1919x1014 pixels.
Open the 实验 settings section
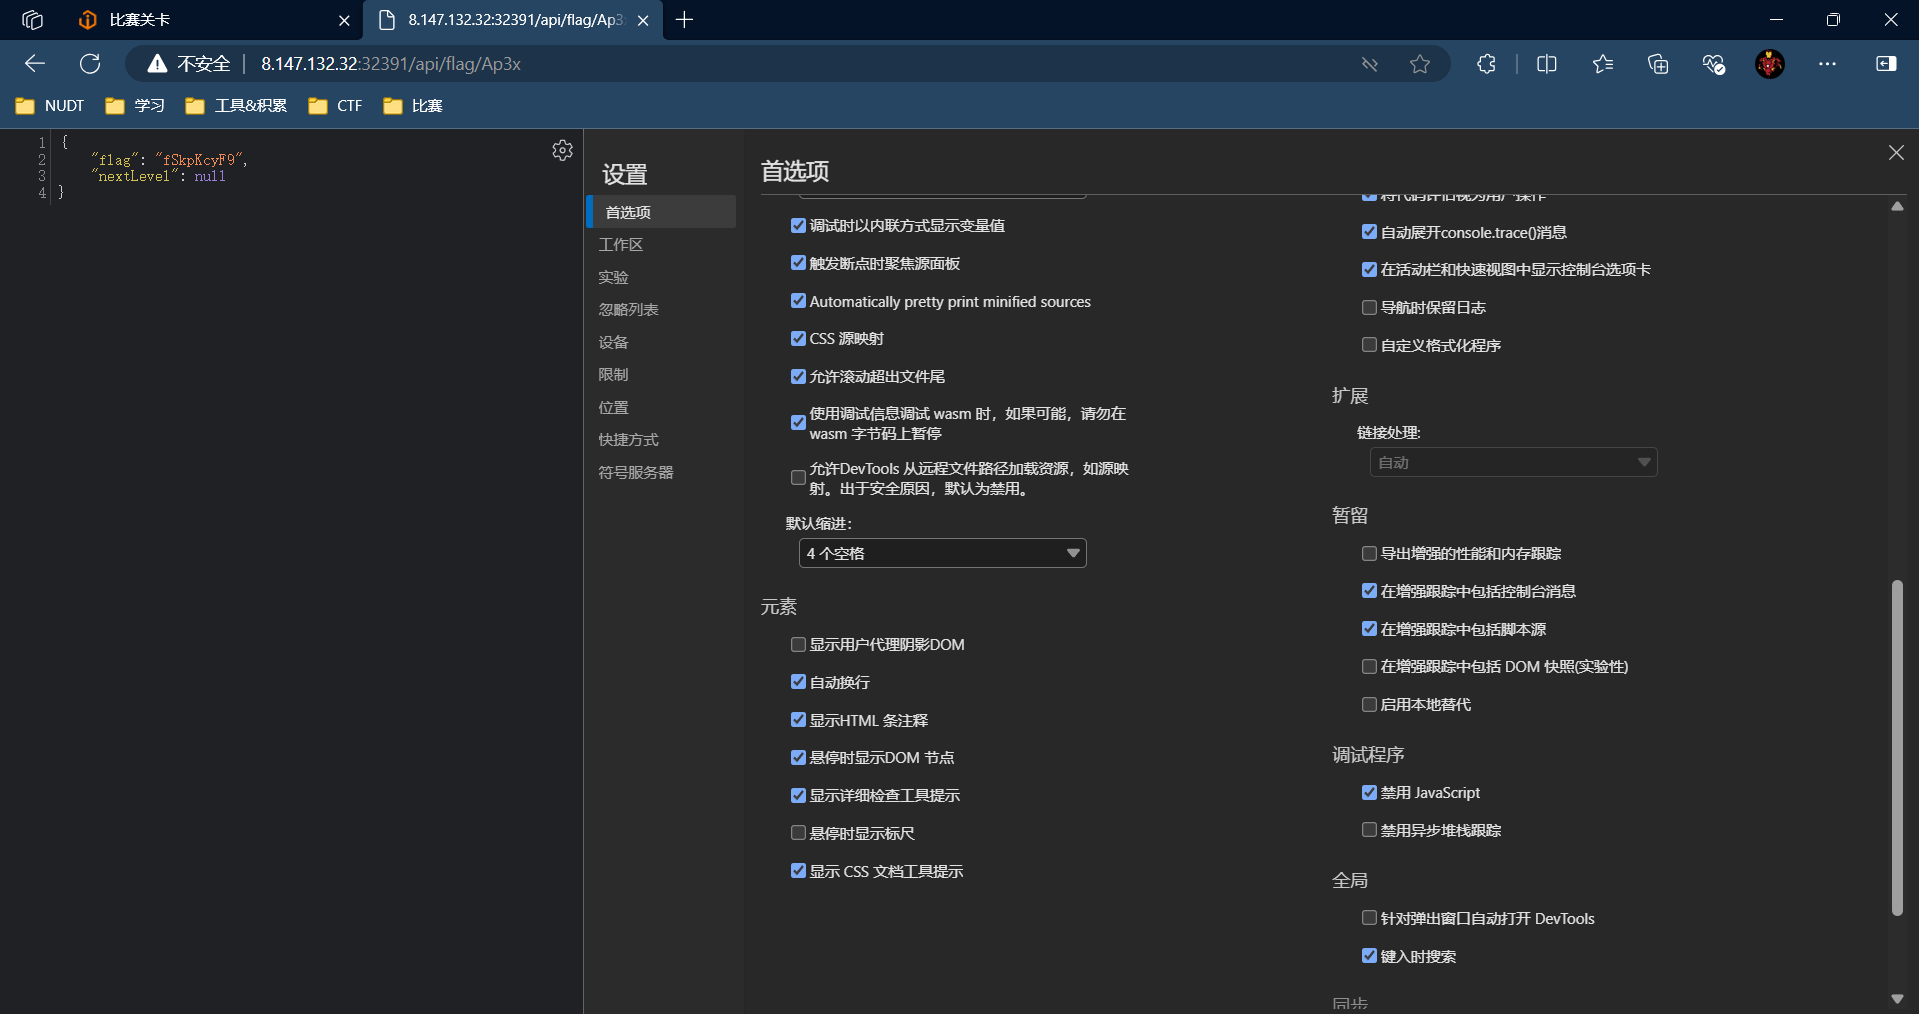pyautogui.click(x=613, y=278)
